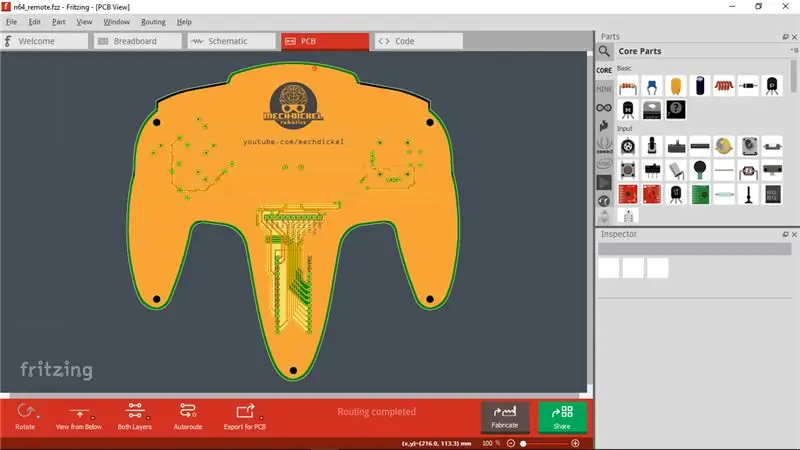Open the Routing menu
The height and width of the screenshot is (450, 800).
[x=153, y=22]
